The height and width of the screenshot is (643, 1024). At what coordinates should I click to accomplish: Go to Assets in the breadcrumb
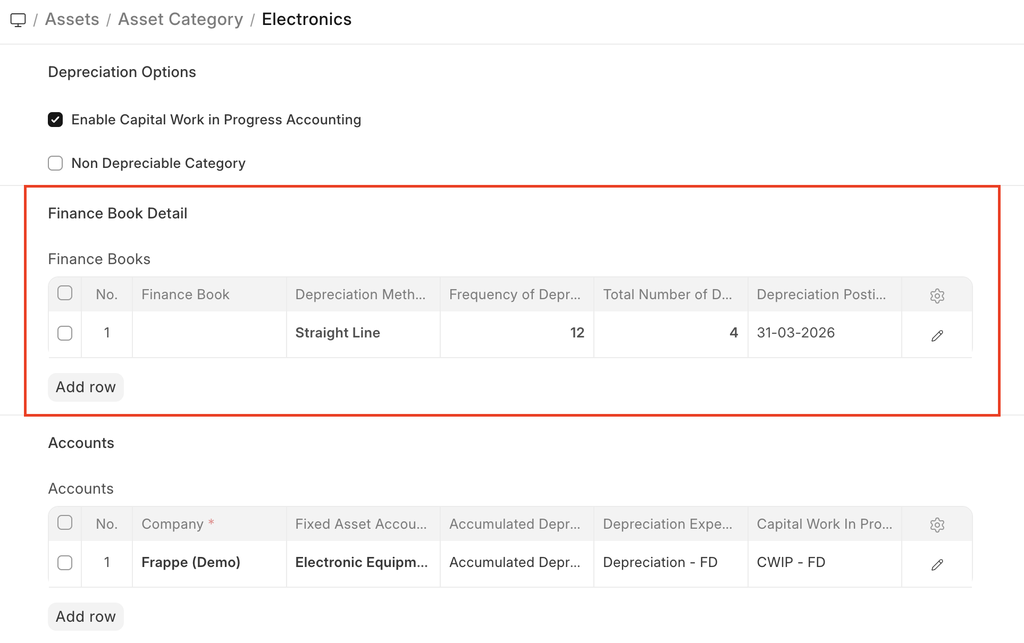(x=72, y=20)
